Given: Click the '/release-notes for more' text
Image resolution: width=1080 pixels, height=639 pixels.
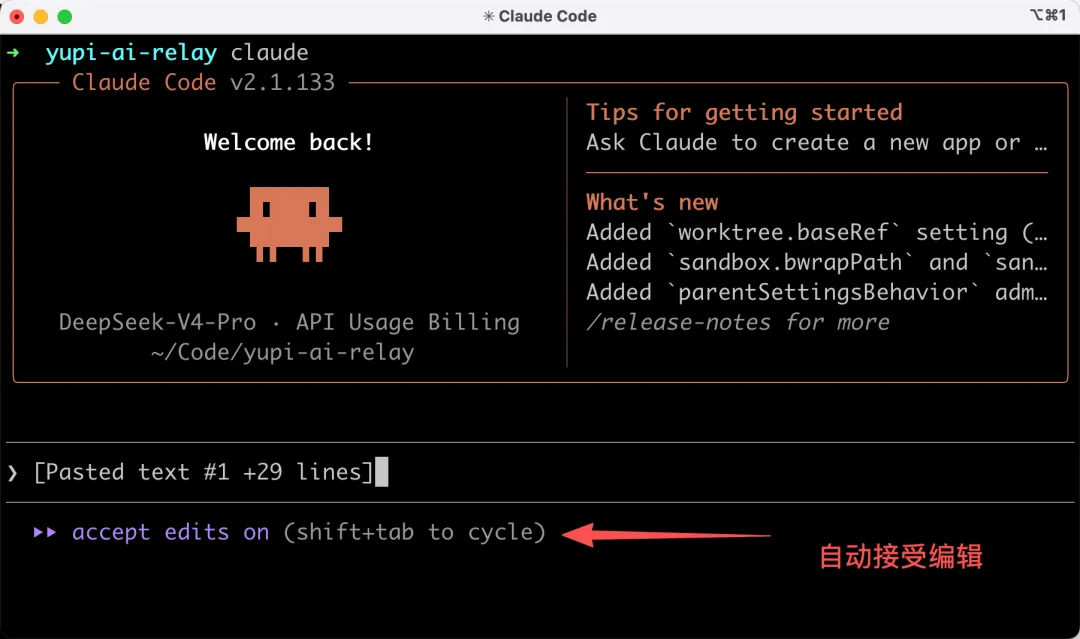Looking at the screenshot, I should pos(738,322).
